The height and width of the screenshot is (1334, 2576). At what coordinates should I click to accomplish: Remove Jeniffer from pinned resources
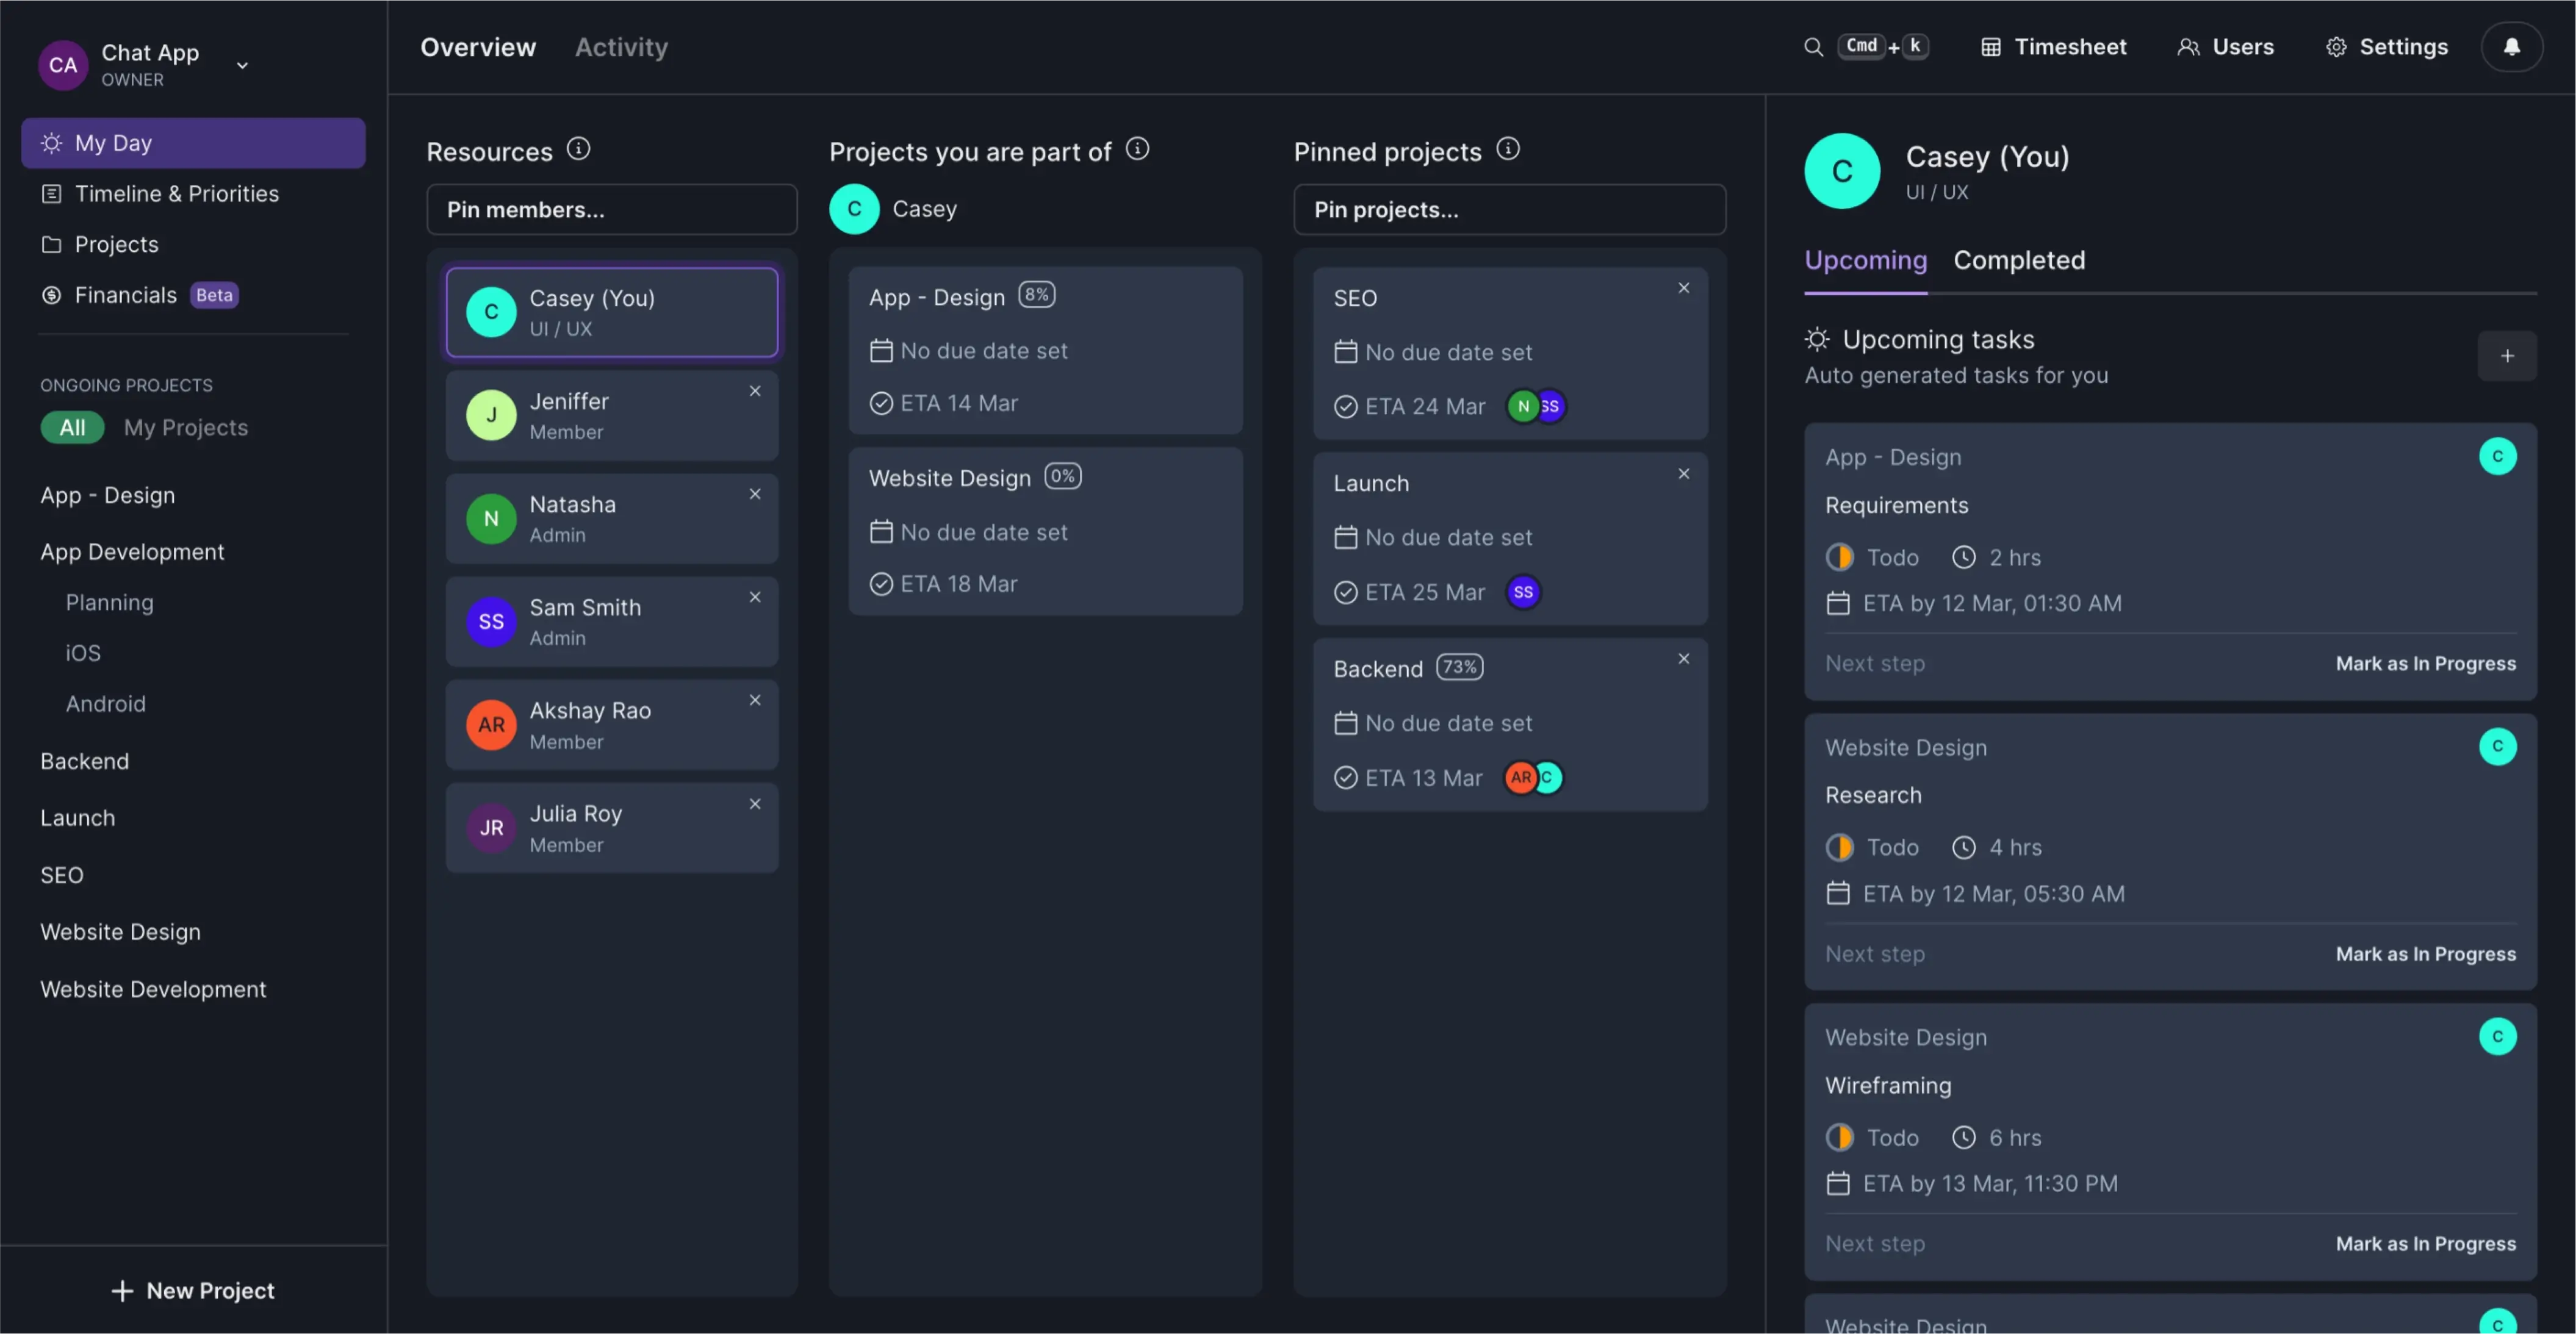pyautogui.click(x=755, y=391)
